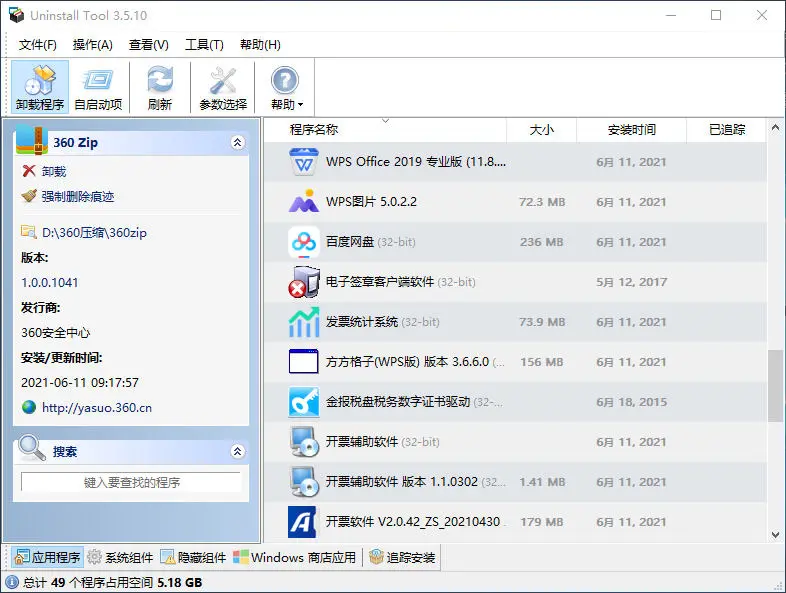Viewport: 786px width, 593px height.
Task: Click the info icon in status bar
Action: [x=12, y=582]
